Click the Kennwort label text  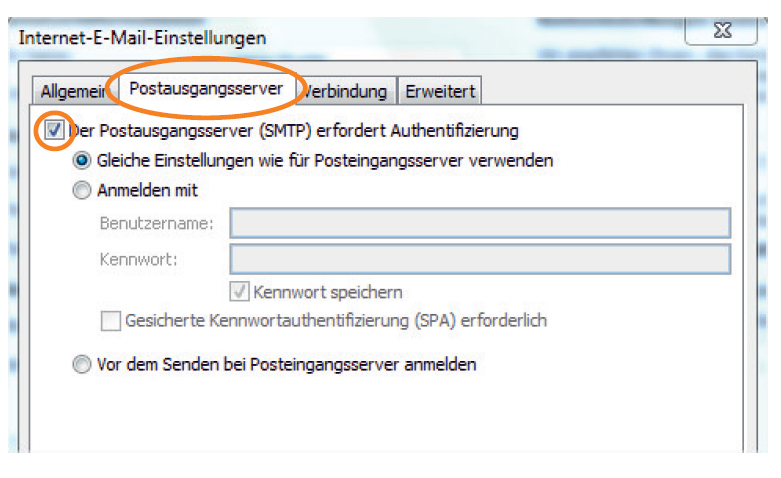point(138,259)
